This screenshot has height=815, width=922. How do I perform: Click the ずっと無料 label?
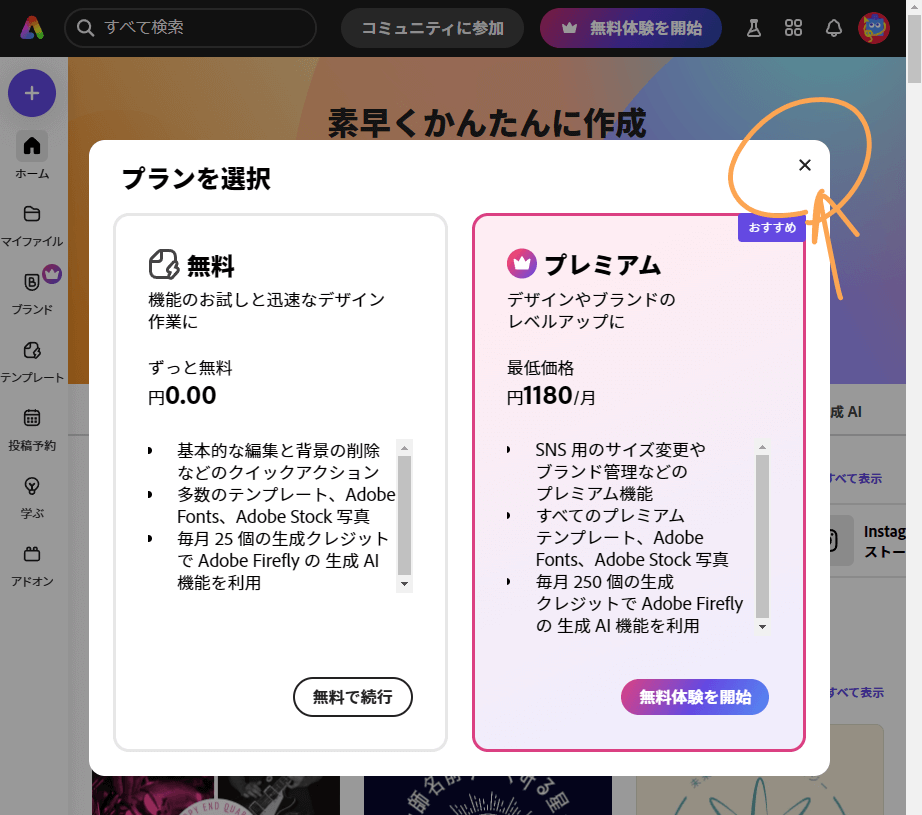click(191, 368)
